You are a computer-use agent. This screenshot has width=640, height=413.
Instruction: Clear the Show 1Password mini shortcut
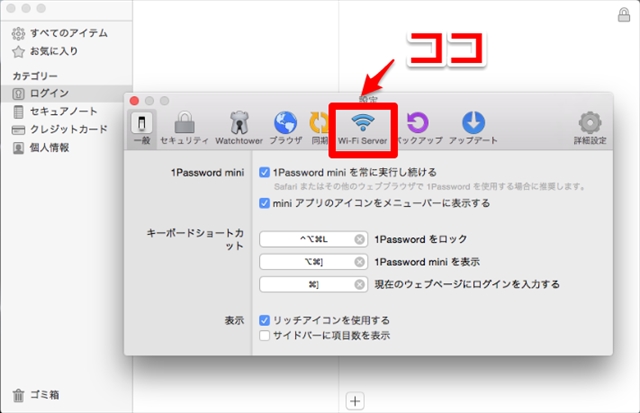[360, 262]
